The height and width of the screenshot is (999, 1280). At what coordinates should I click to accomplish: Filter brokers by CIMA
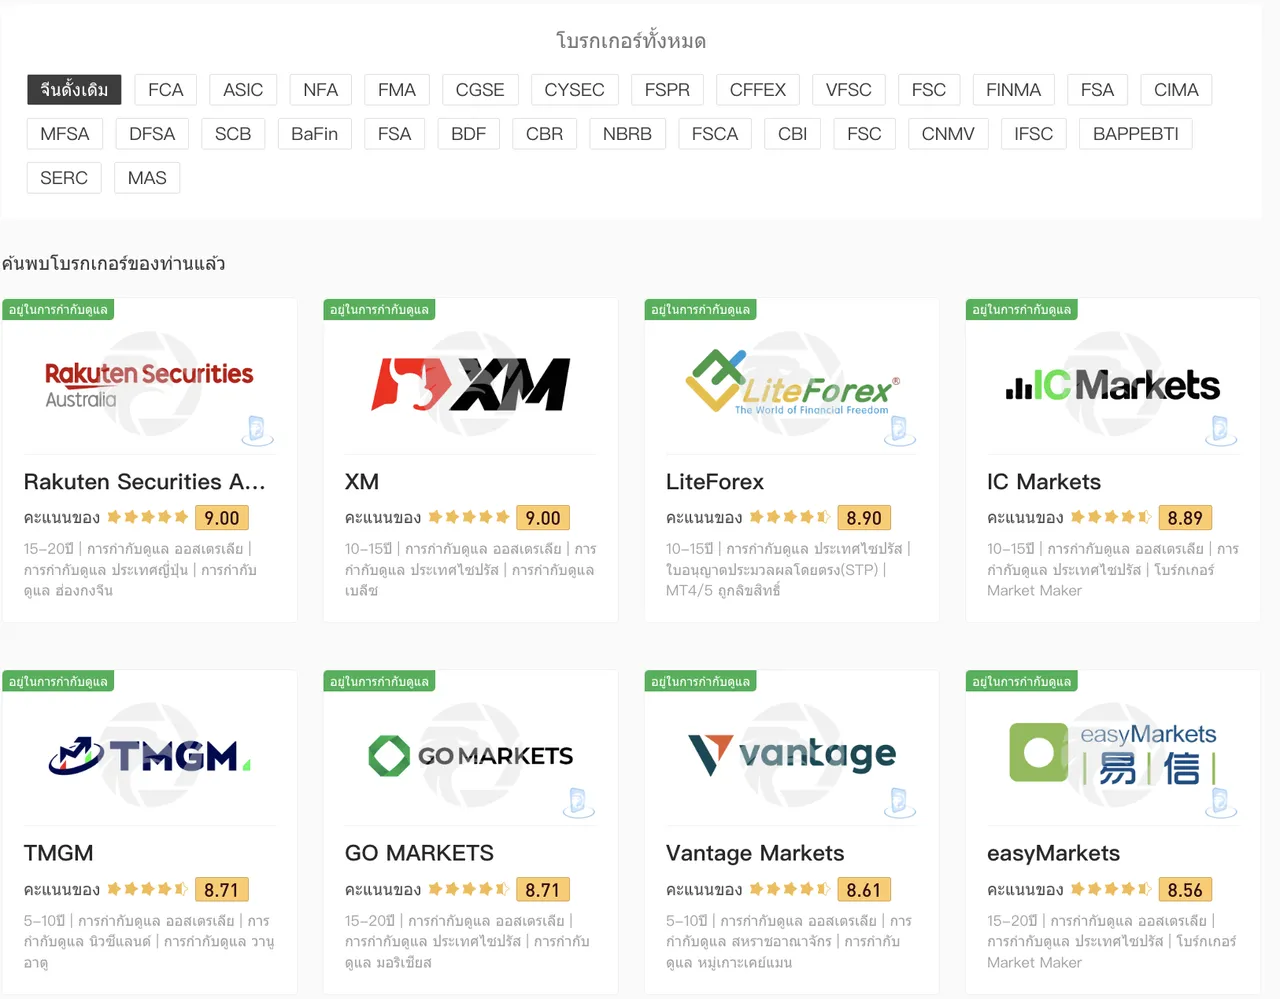1176,90
